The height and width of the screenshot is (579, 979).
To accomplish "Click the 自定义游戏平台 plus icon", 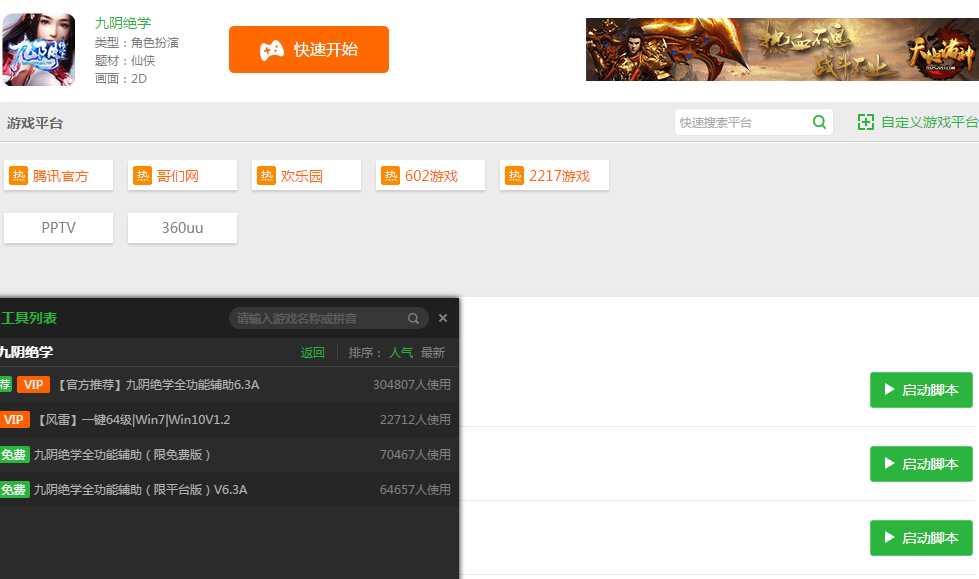I will click(866, 122).
